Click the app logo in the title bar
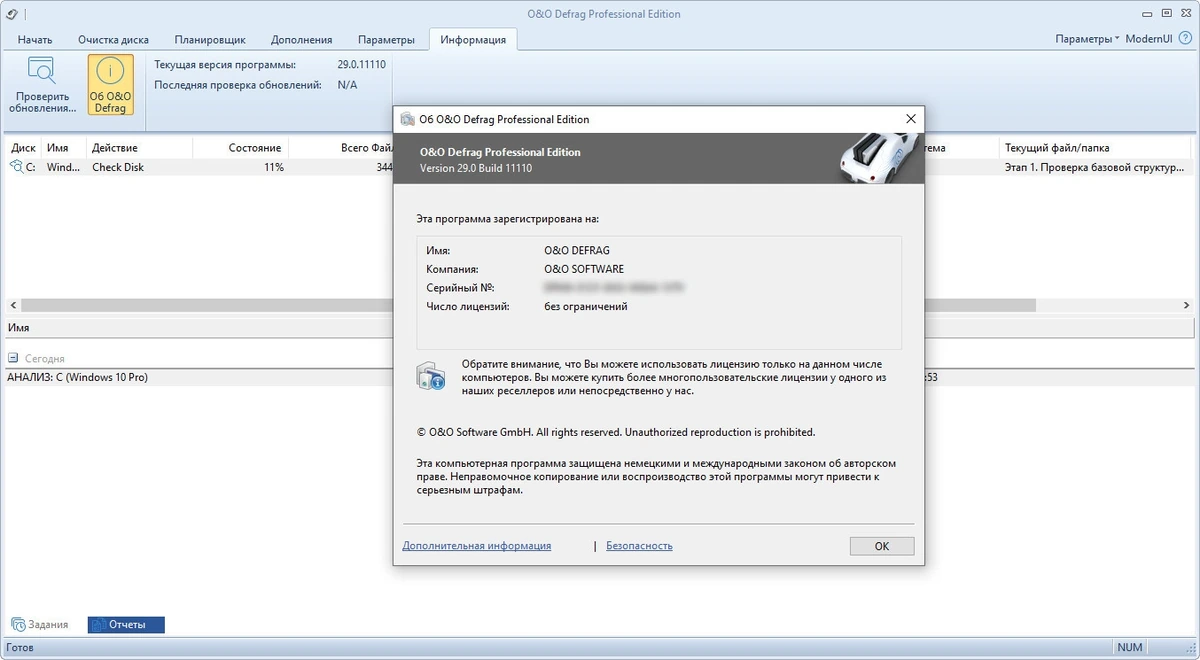 coord(11,14)
